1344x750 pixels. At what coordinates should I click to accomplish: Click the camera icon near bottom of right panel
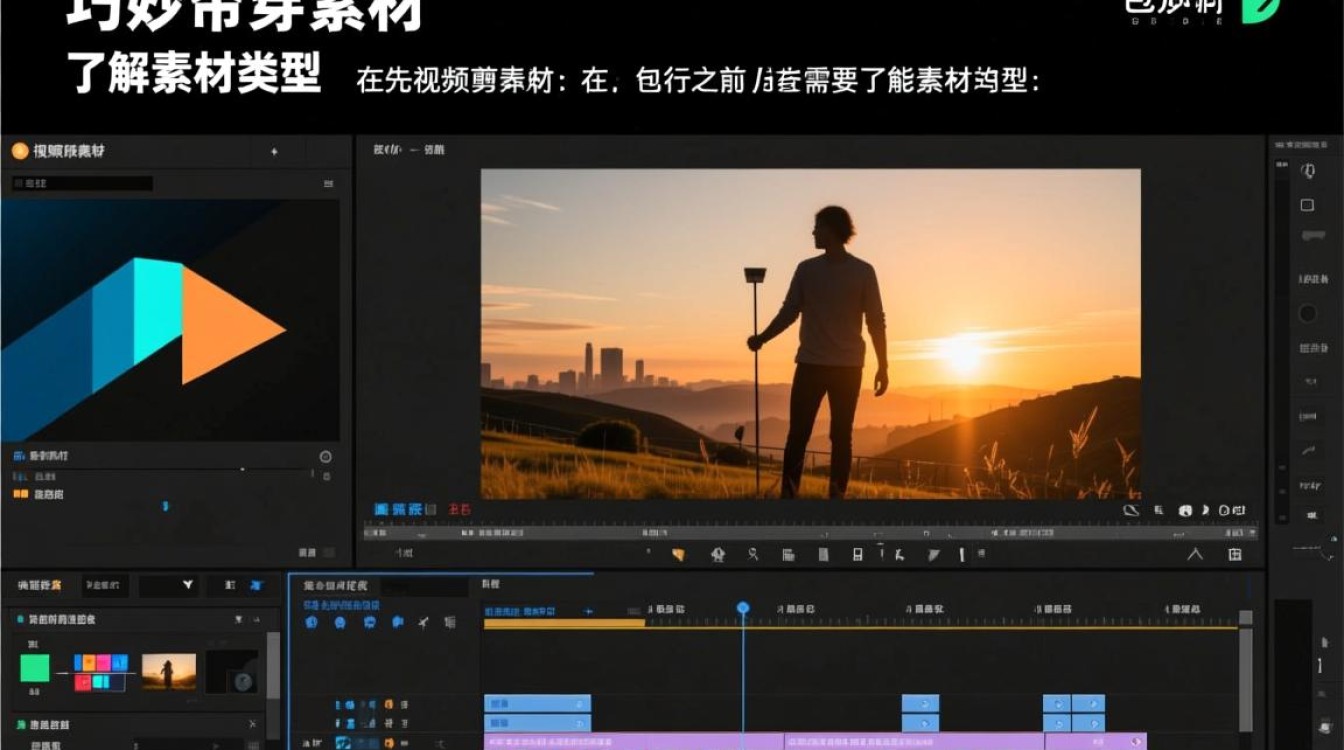coord(1325,727)
